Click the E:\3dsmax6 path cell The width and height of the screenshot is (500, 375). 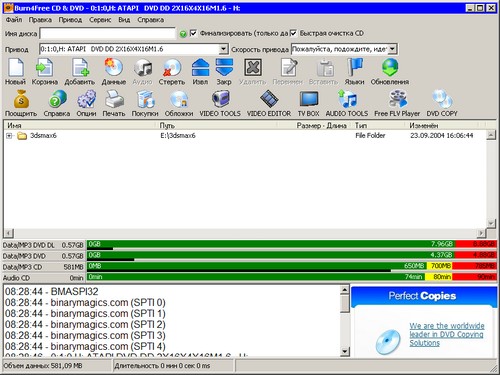[x=178, y=136]
